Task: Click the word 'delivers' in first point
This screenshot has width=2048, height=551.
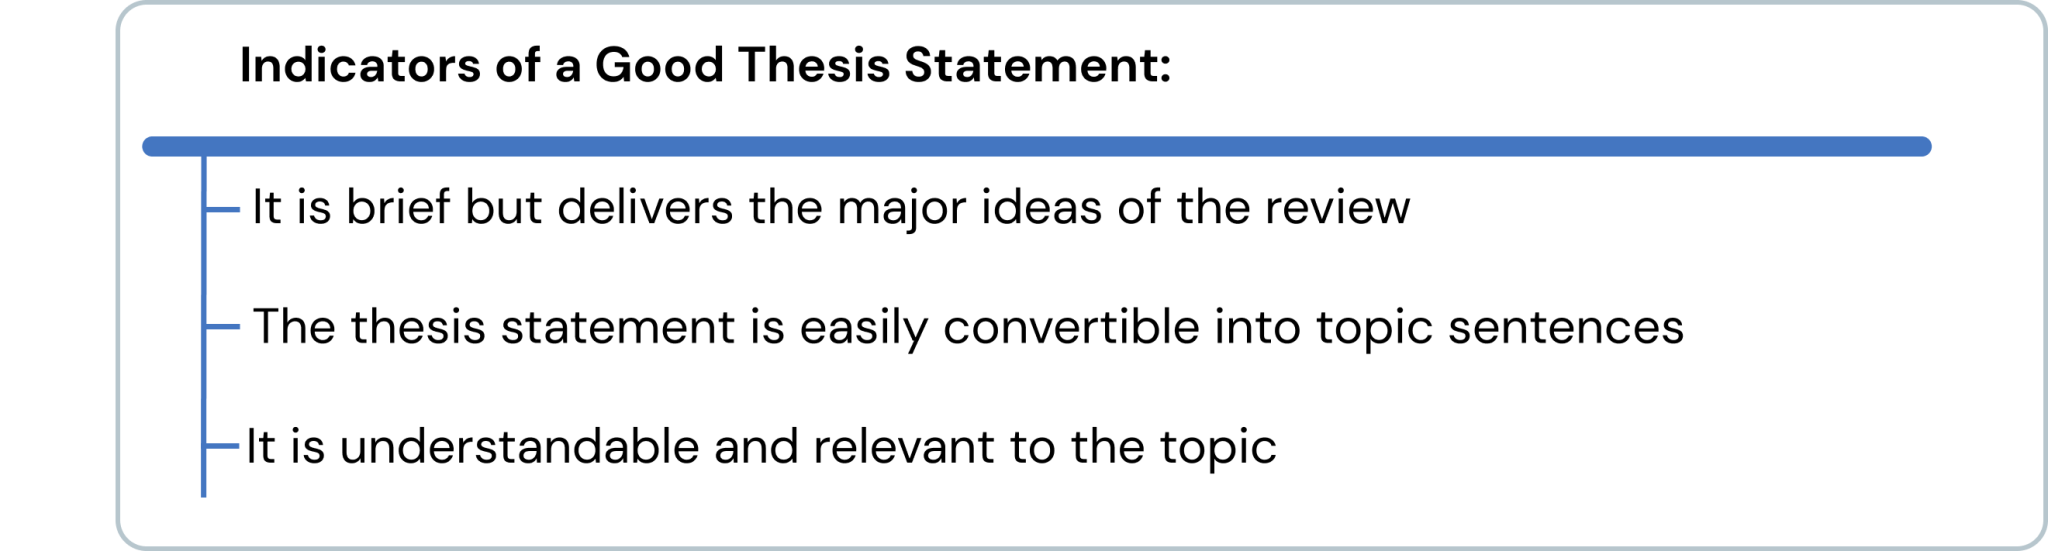Action: click(645, 208)
